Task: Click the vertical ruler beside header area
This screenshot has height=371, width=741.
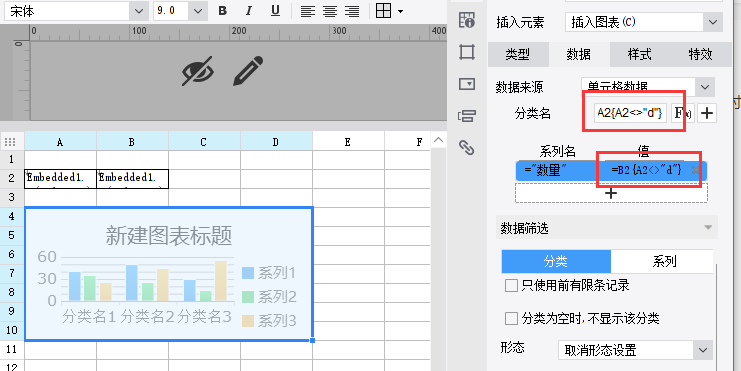Action: (x=18, y=80)
